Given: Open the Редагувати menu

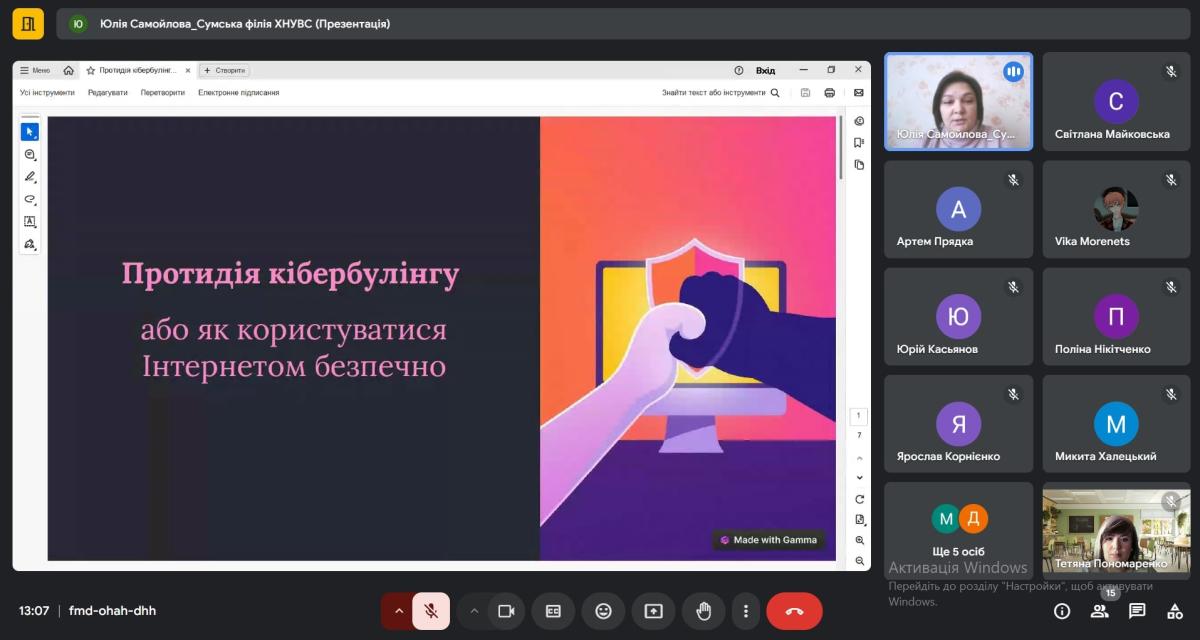Looking at the screenshot, I should coord(107,92).
